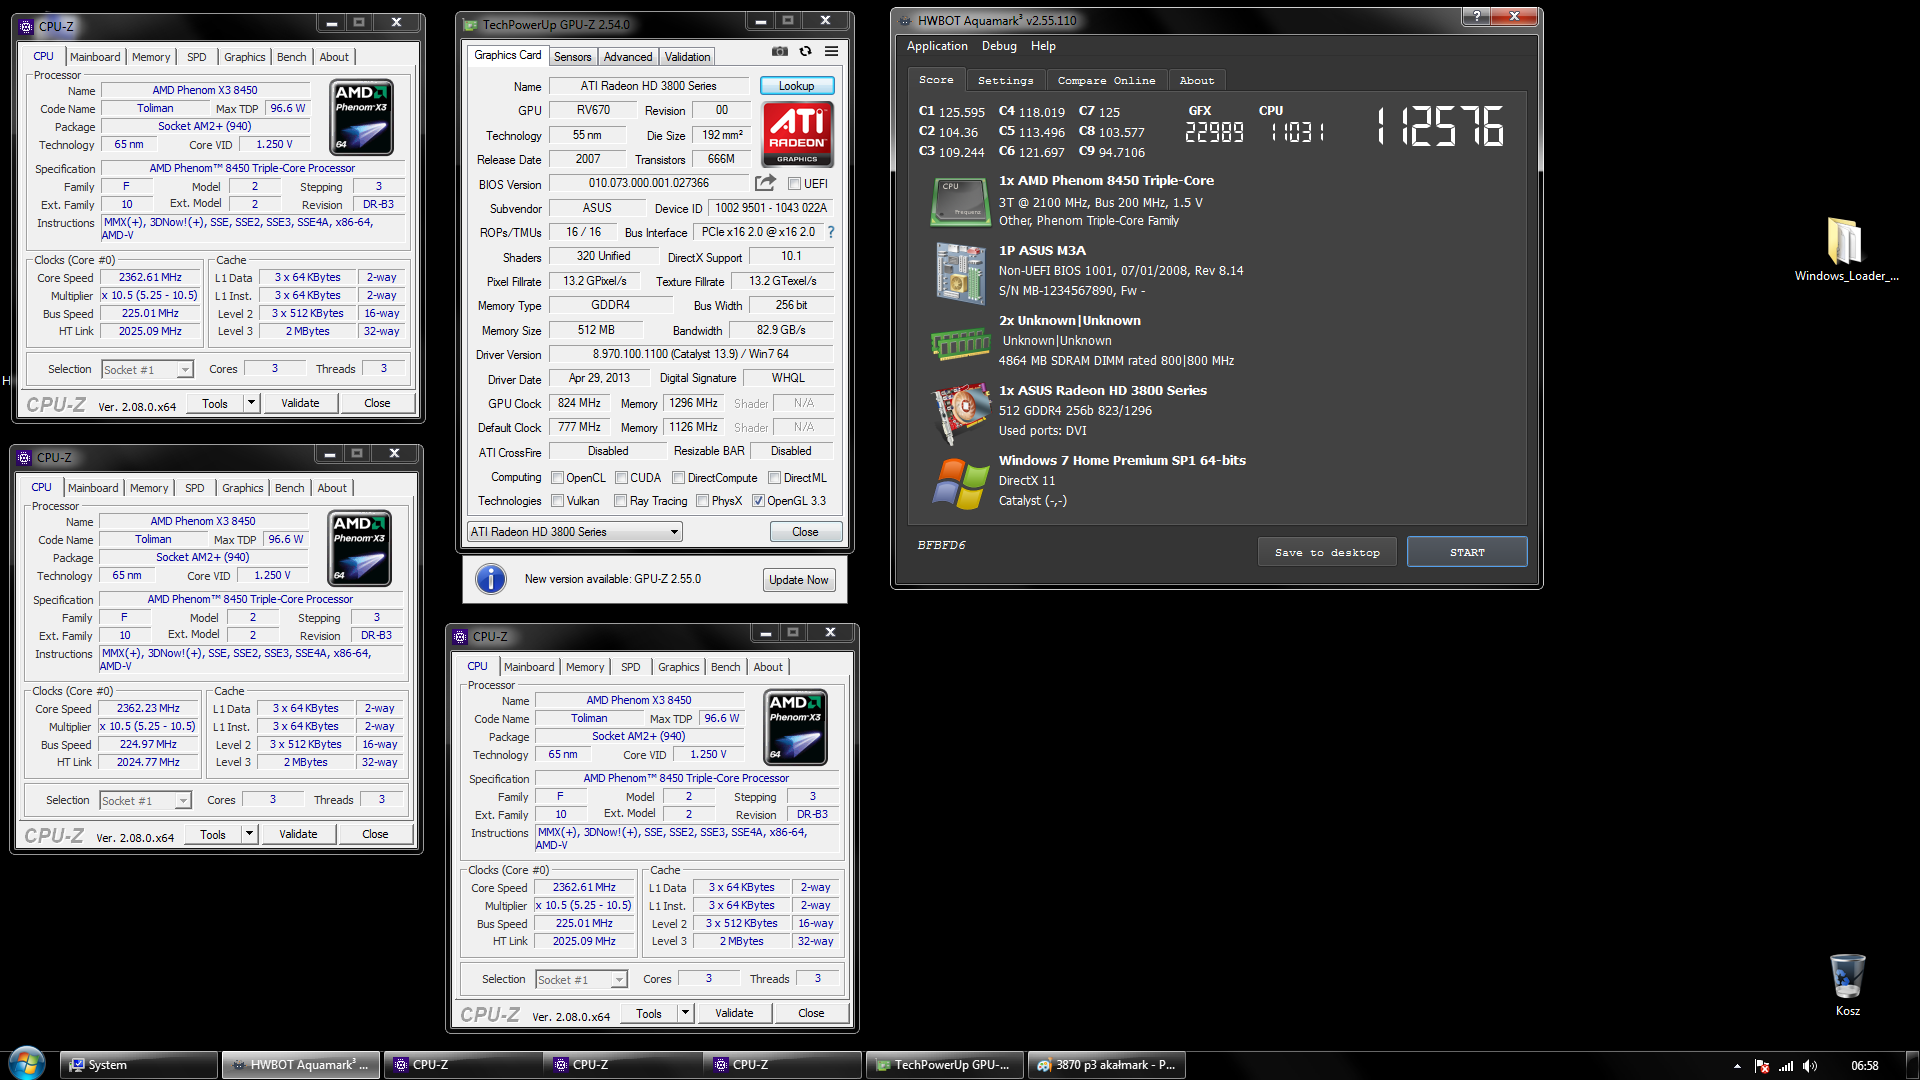This screenshot has height=1080, width=1920.
Task: Click Validate in top-left CPU-Z
Action: point(300,403)
